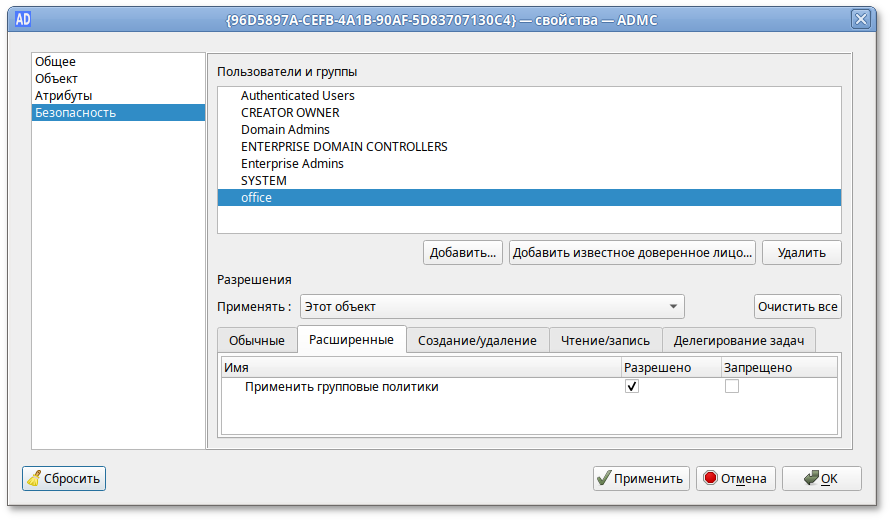Image resolution: width=890 pixels, height=520 pixels.
Task: Select the office trustee row
Action: [529, 198]
